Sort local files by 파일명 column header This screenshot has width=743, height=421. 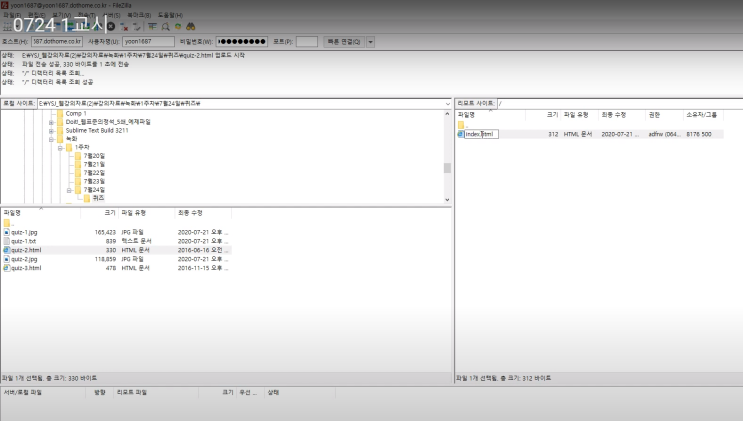(x=40, y=213)
